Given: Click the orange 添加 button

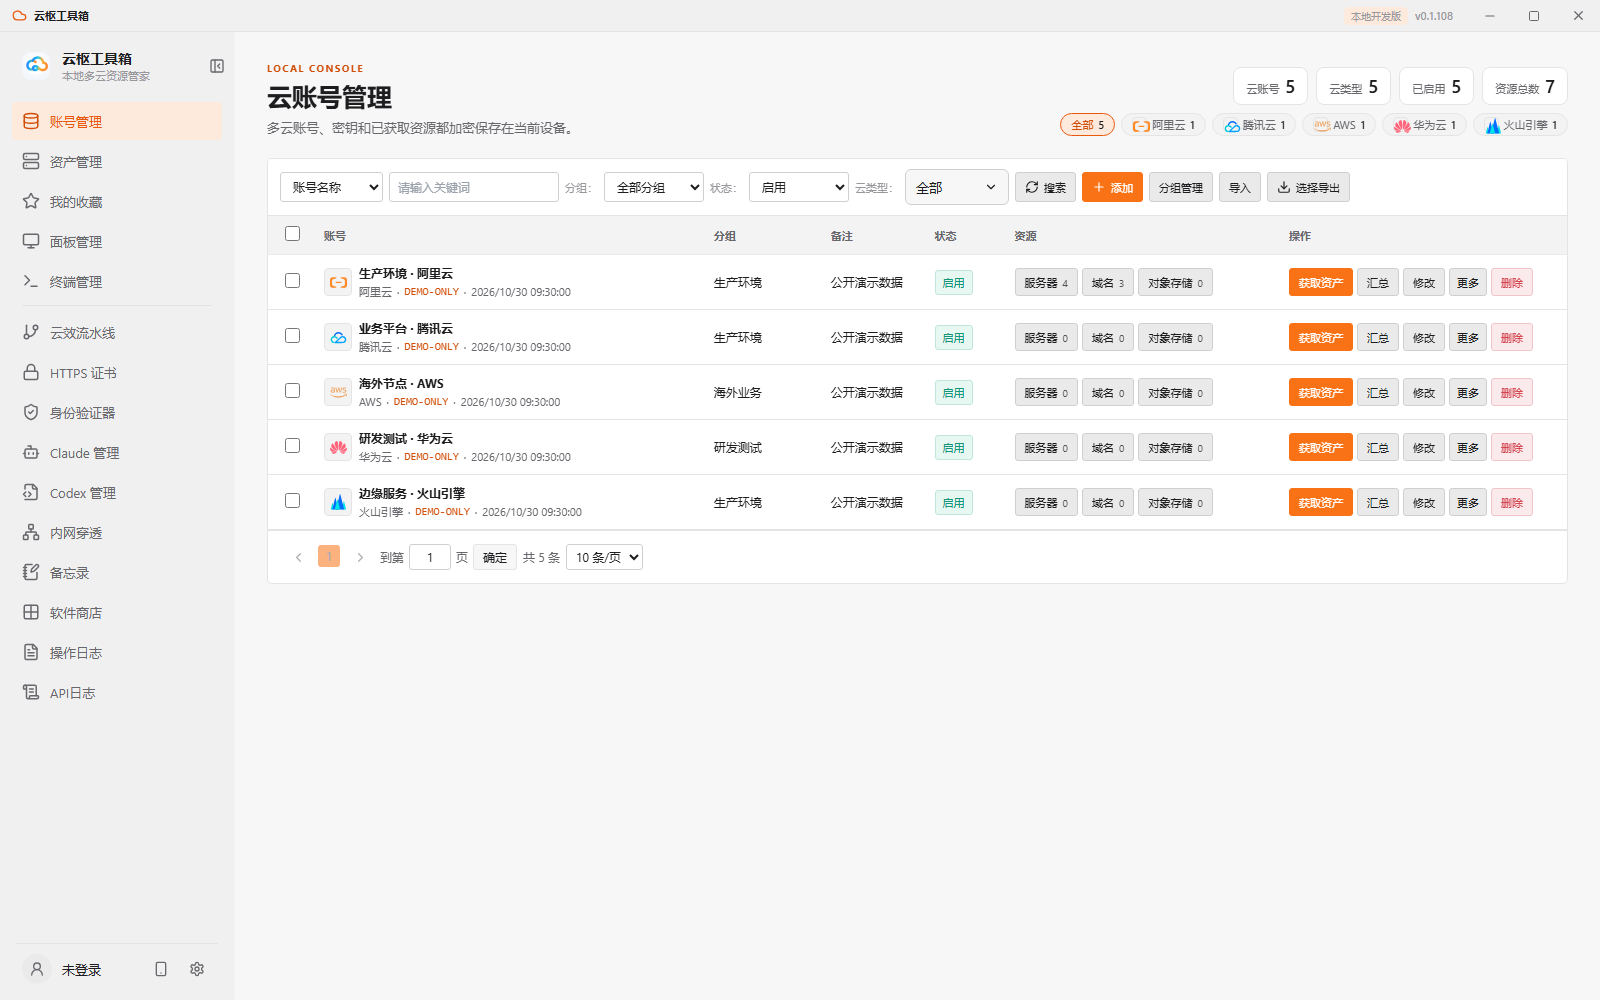Looking at the screenshot, I should [1112, 187].
